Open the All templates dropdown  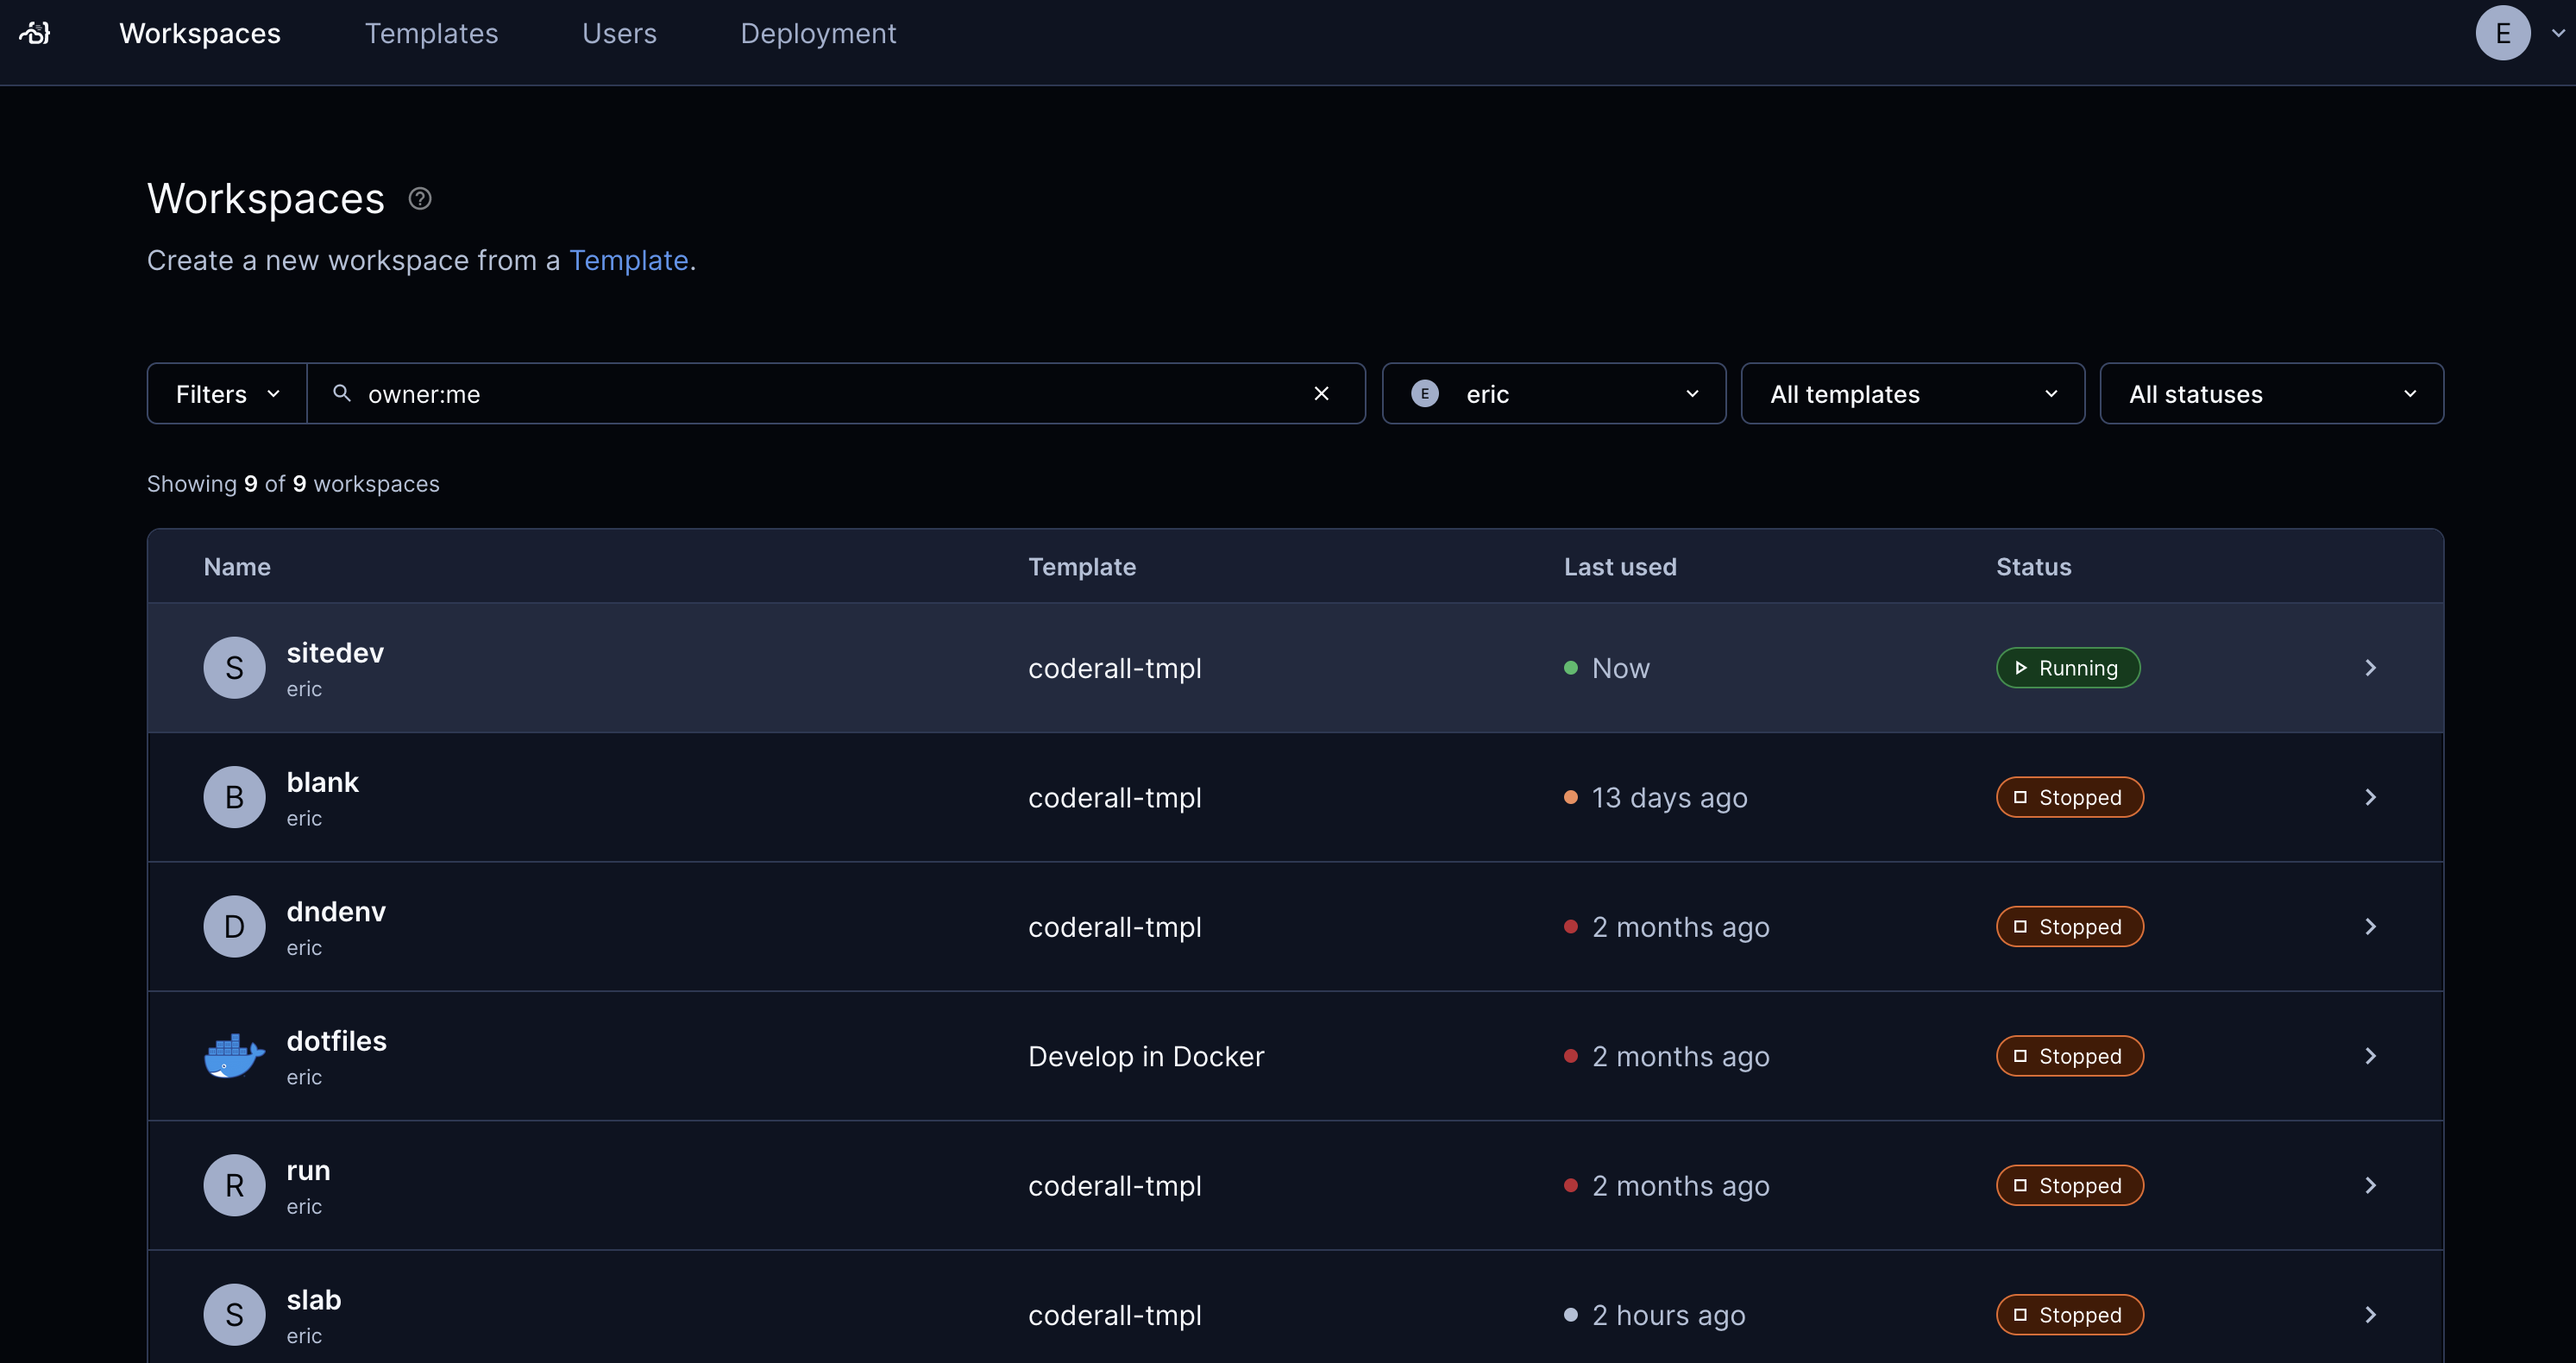[1912, 394]
